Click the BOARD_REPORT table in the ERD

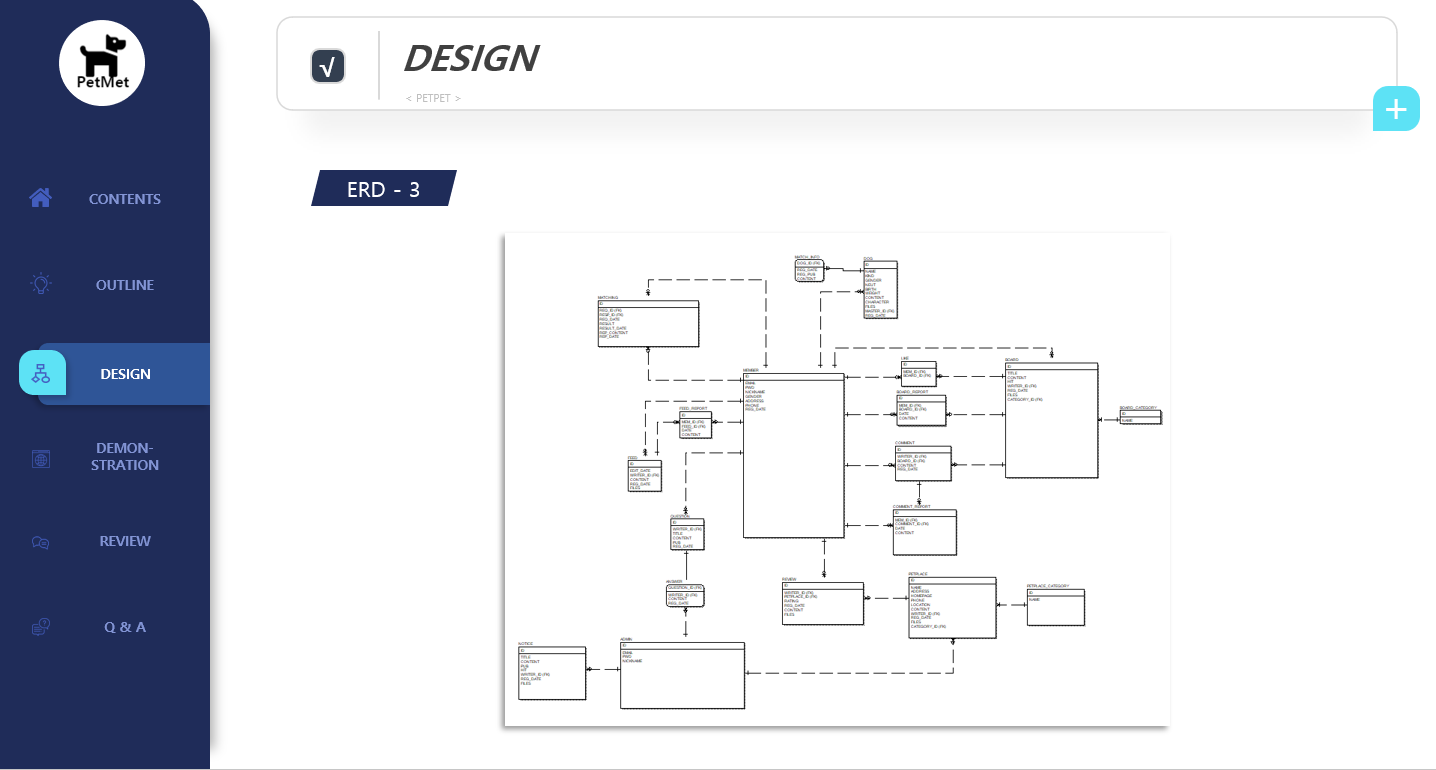click(x=921, y=410)
